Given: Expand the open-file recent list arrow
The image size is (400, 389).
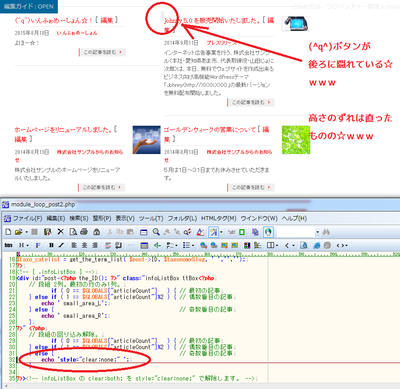Looking at the screenshot, I should point(26,232).
